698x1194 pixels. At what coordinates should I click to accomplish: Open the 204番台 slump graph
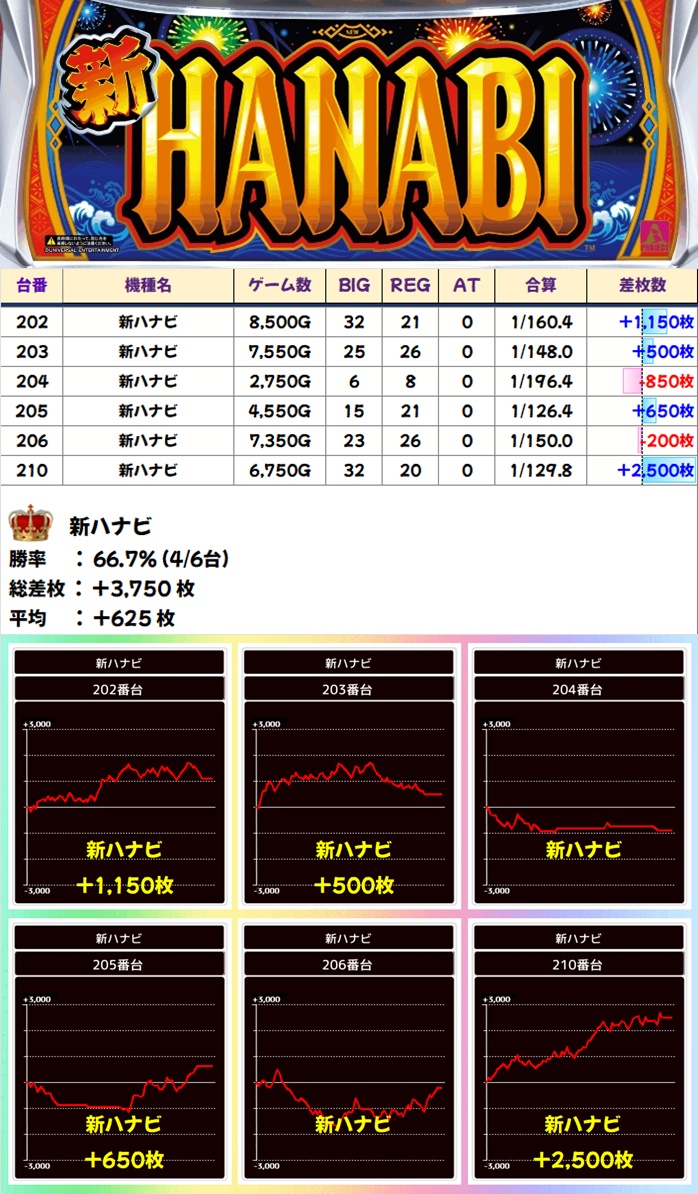[578, 780]
